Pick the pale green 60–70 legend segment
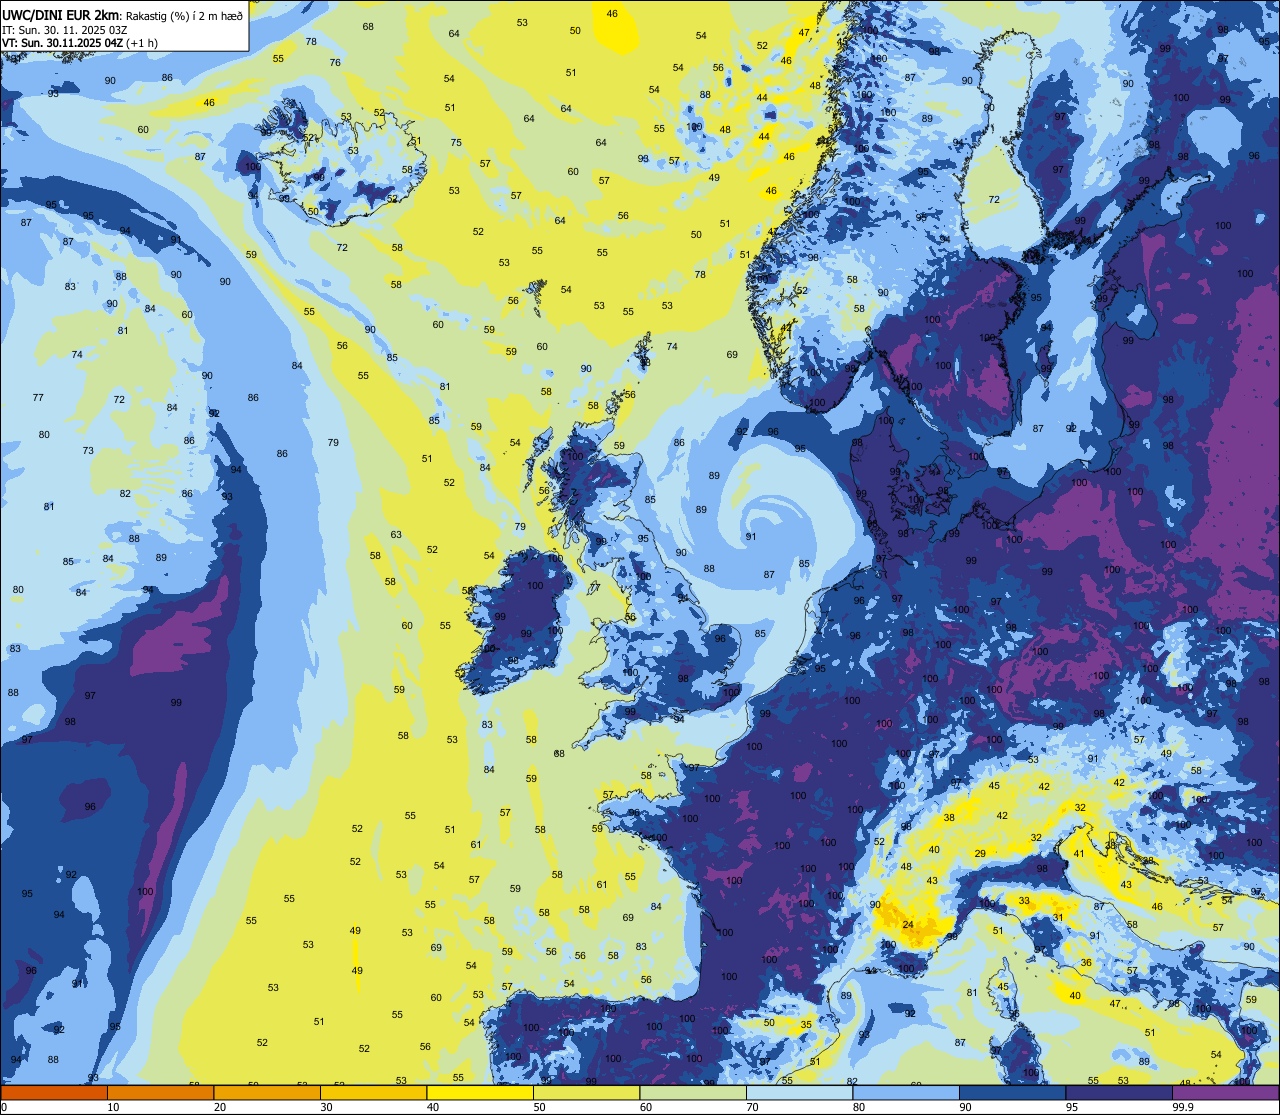This screenshot has width=1280, height=1115. point(693,1092)
